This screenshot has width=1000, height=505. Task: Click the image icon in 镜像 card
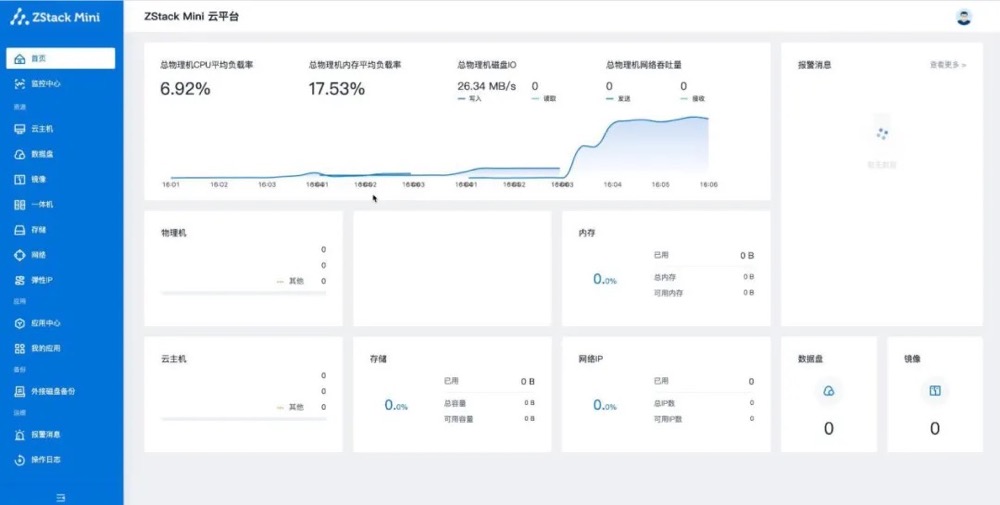point(934,391)
